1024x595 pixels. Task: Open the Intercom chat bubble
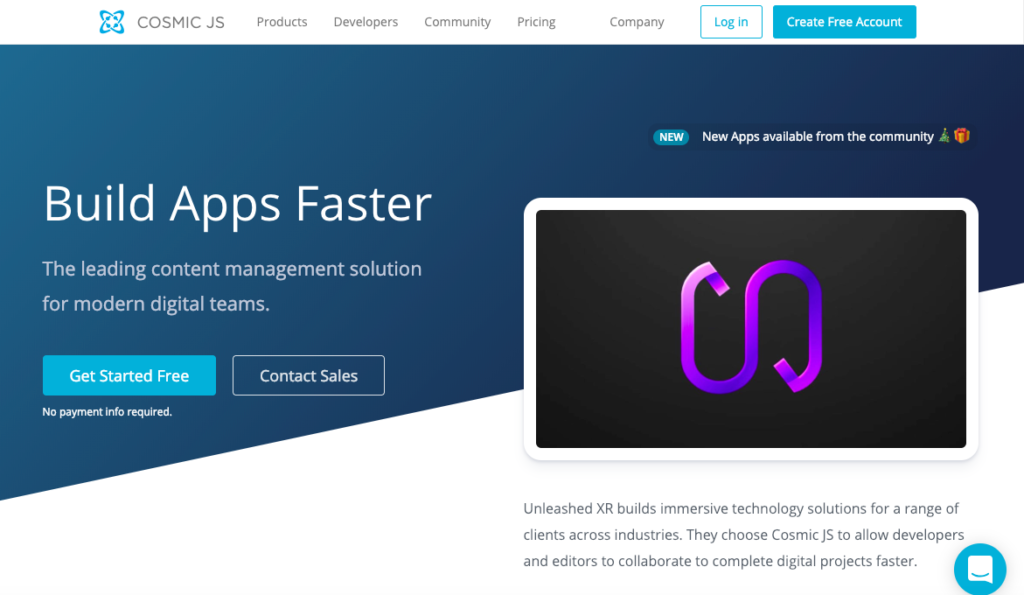pos(979,569)
